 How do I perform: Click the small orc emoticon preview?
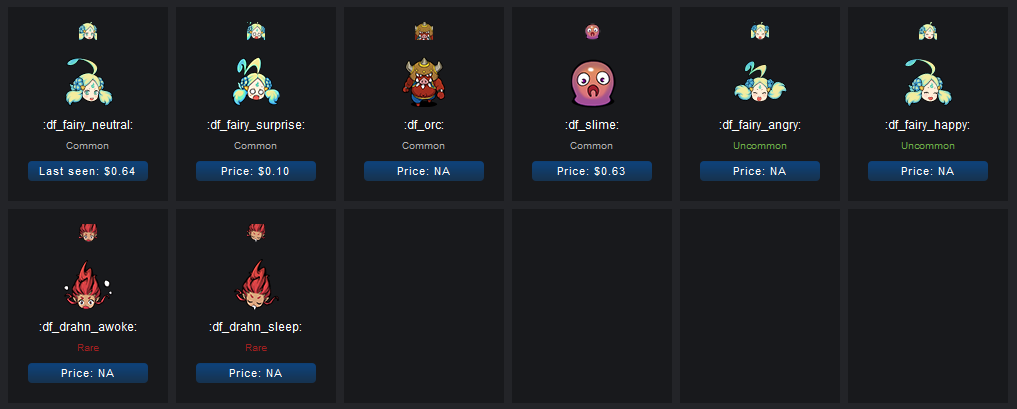[x=424, y=31]
